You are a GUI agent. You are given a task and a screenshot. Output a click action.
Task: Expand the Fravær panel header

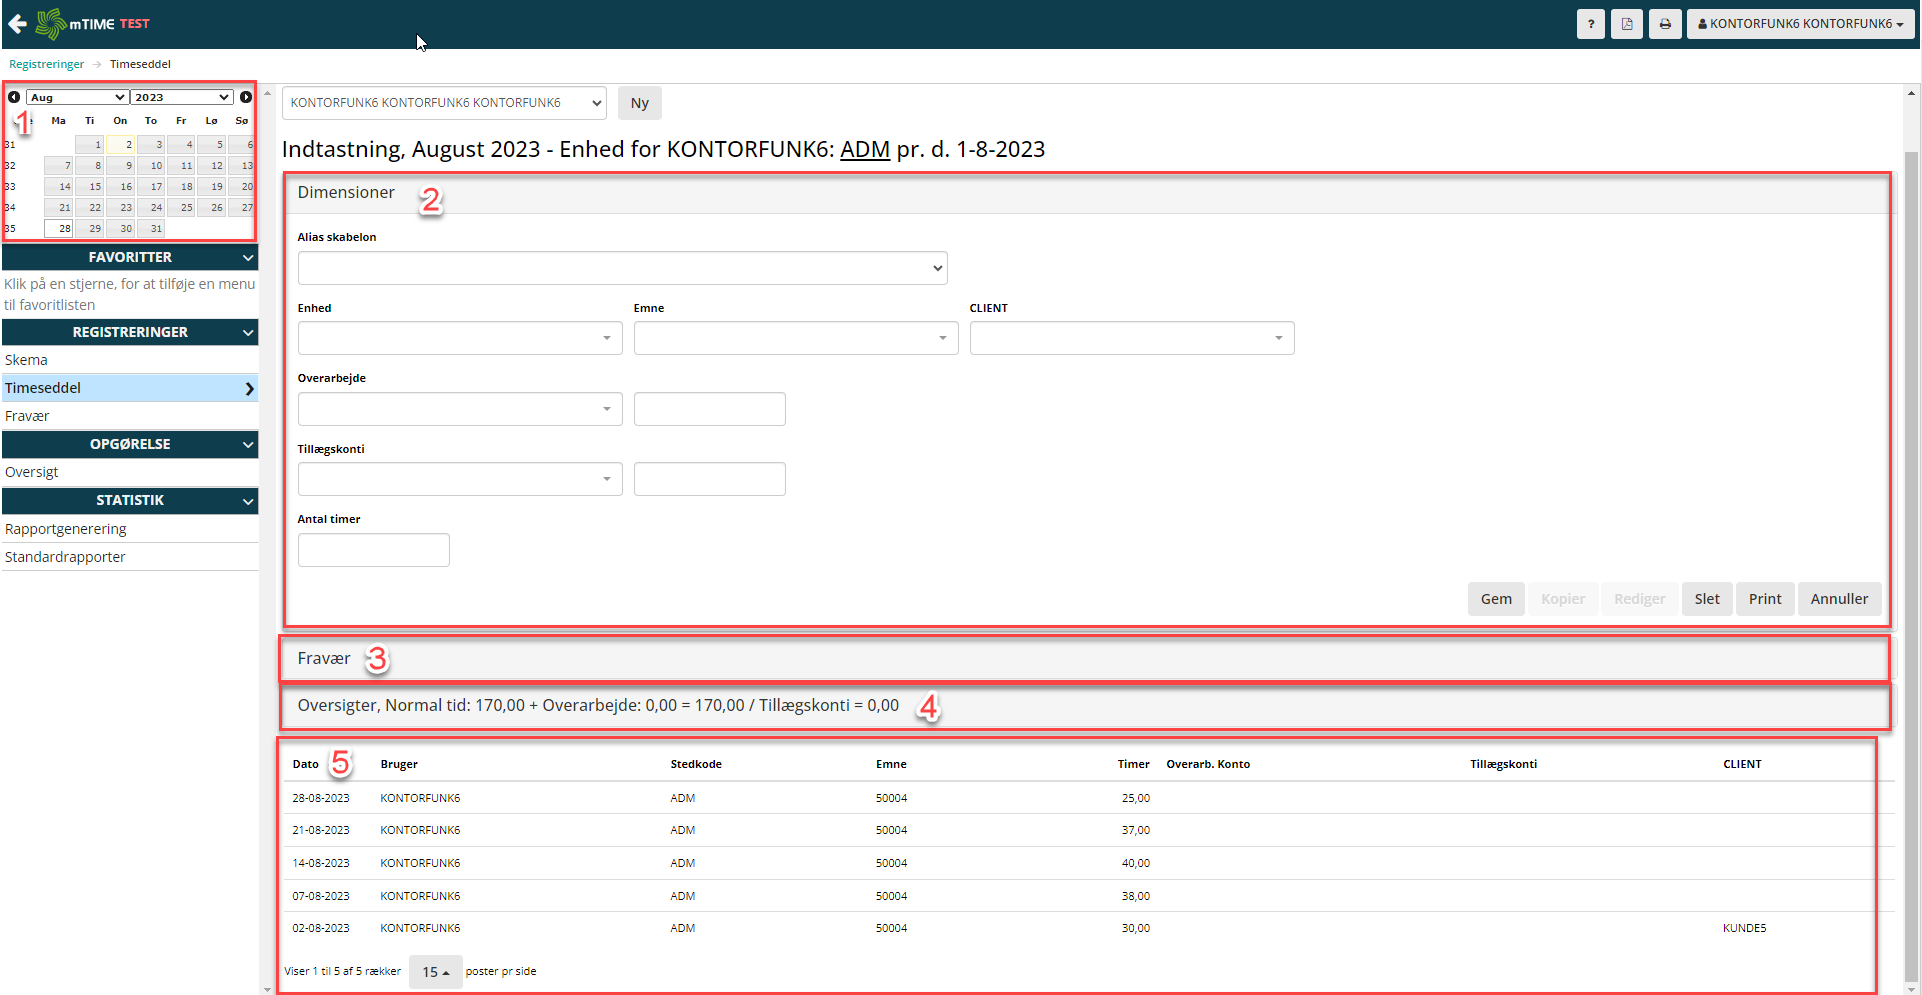(x=324, y=658)
